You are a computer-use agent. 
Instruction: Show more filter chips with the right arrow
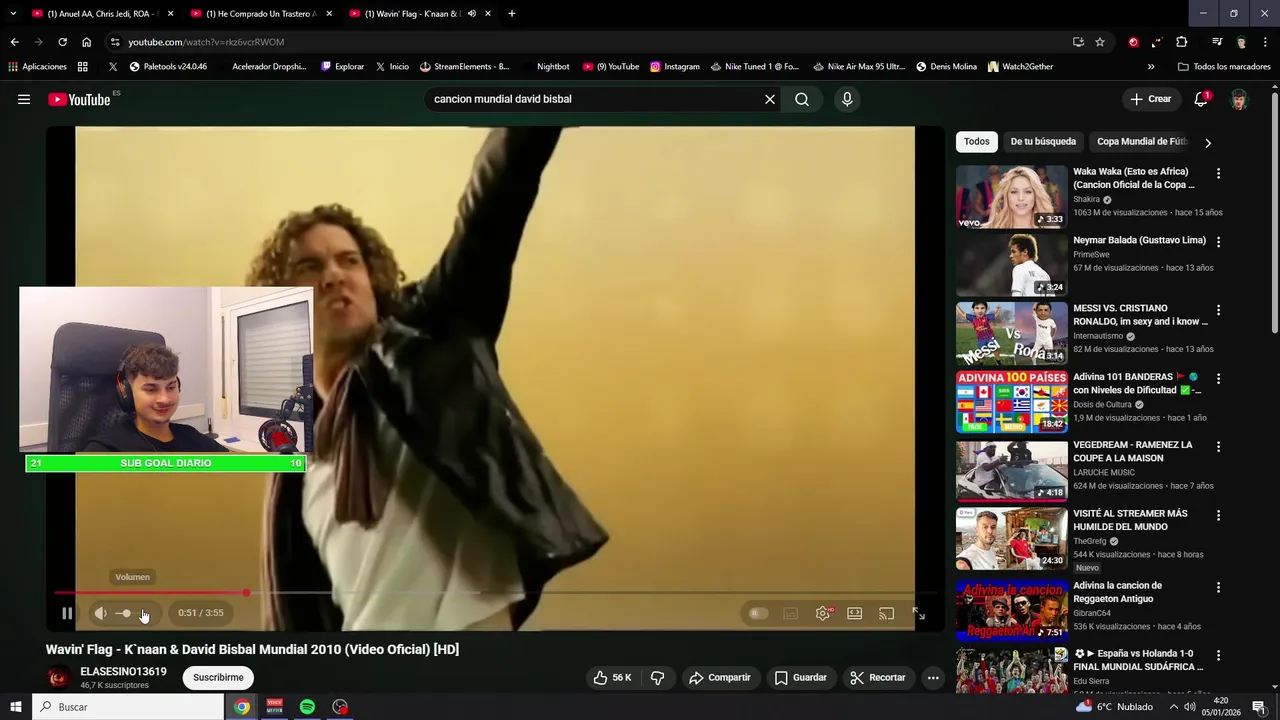1208,143
